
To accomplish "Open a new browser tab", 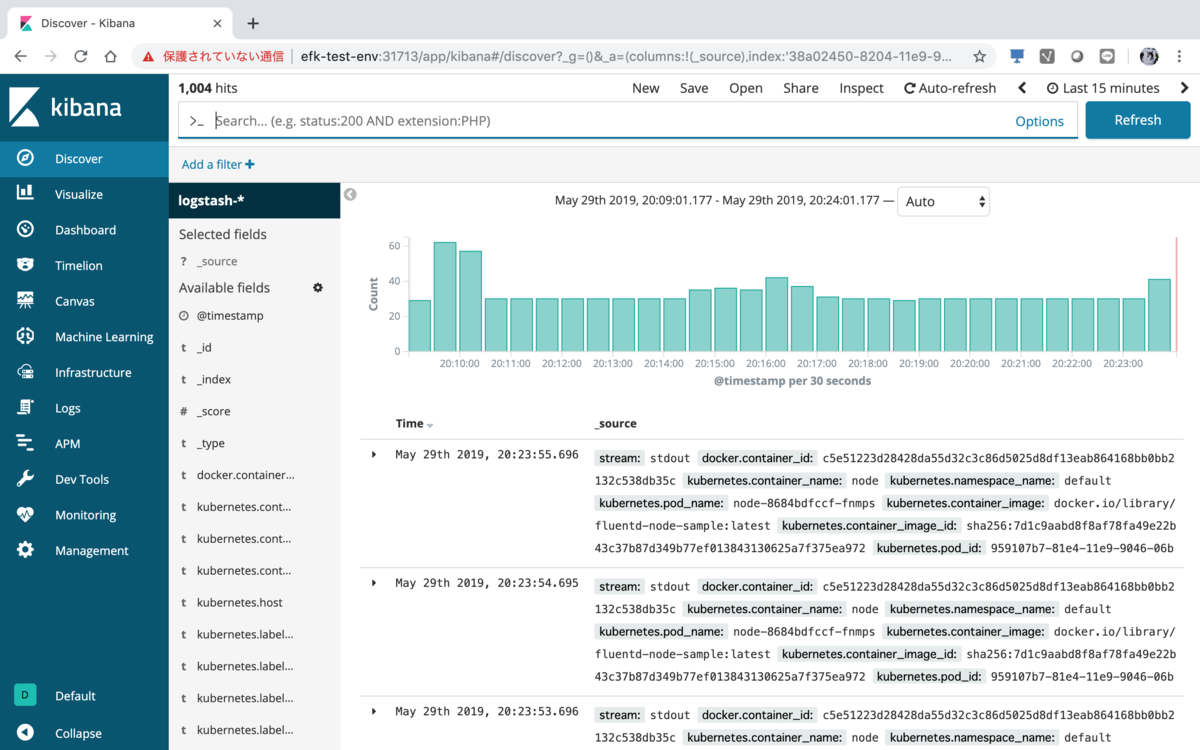I will [253, 23].
